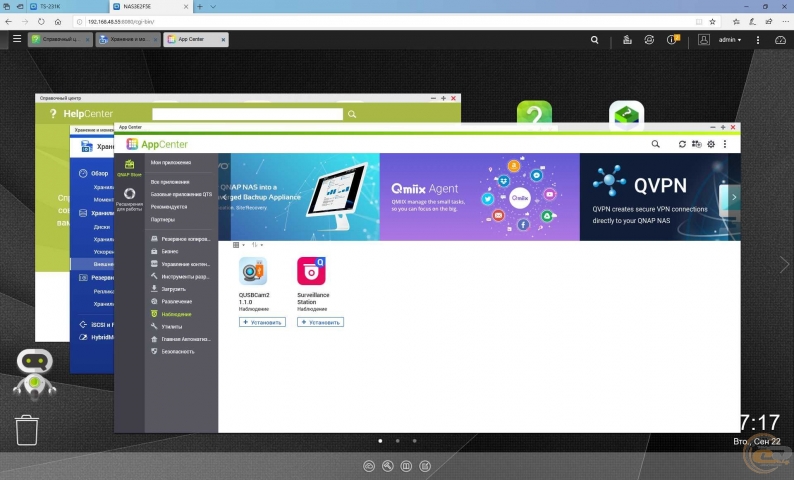
Task: Click the second bottom dock icon
Action: tap(387, 466)
